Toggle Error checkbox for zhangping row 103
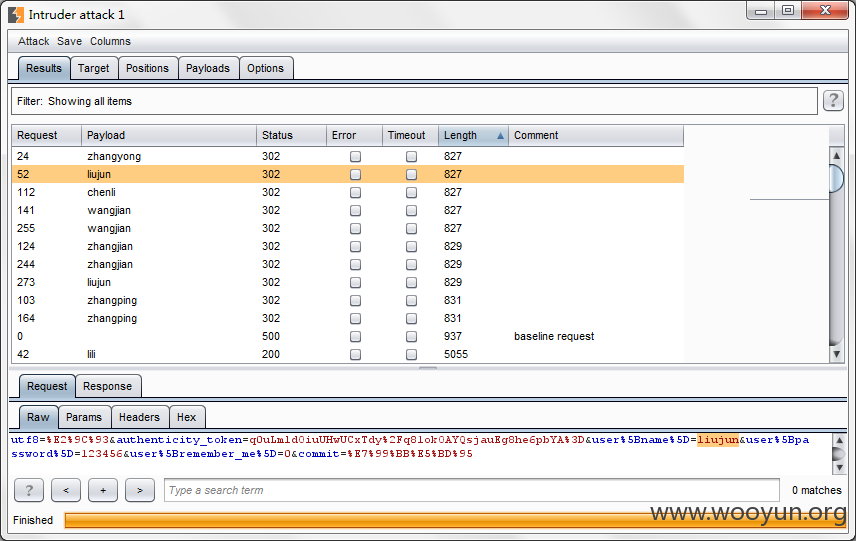This screenshot has width=856, height=541. pyautogui.click(x=355, y=301)
